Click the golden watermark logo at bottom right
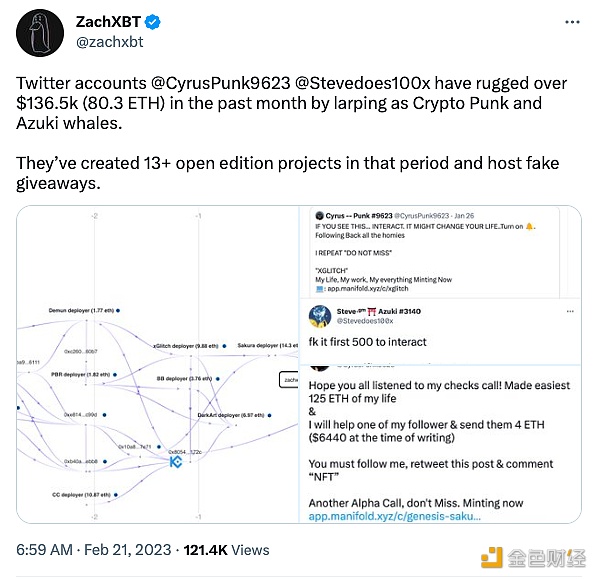 point(492,558)
